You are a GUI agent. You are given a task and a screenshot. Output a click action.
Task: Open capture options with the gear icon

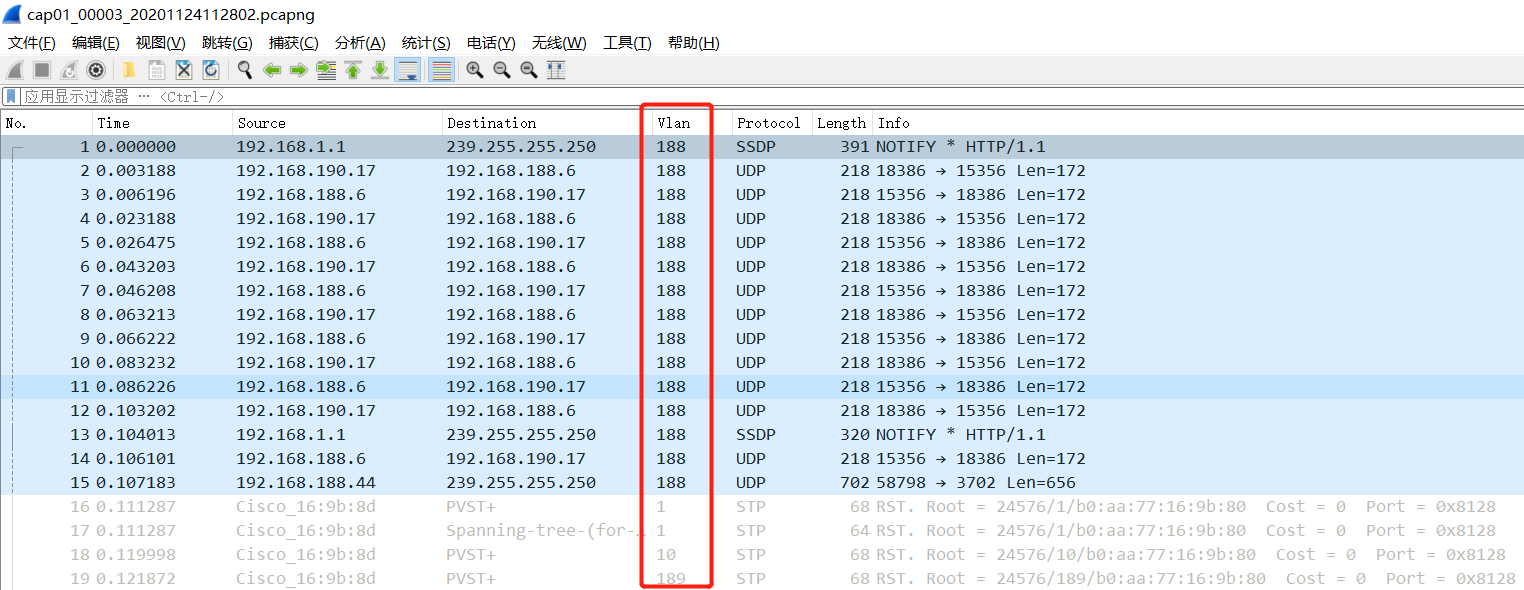(x=95, y=70)
